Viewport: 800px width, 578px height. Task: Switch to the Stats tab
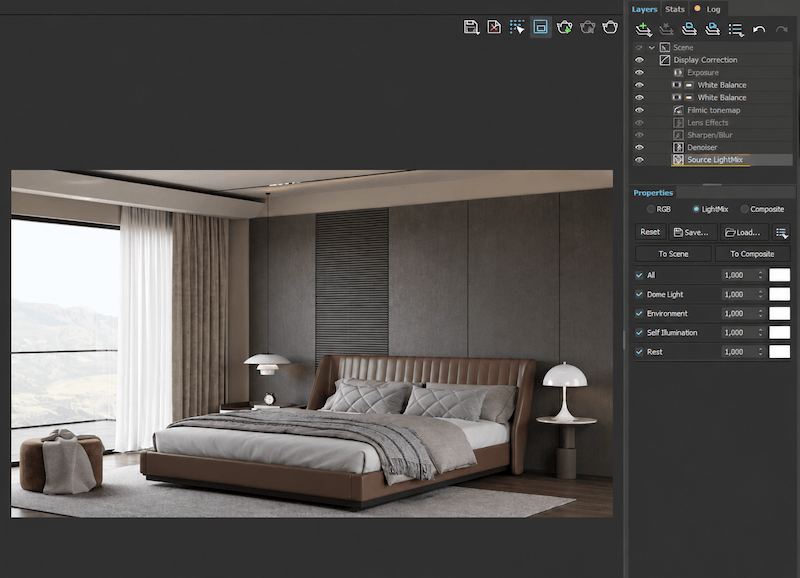[x=674, y=9]
